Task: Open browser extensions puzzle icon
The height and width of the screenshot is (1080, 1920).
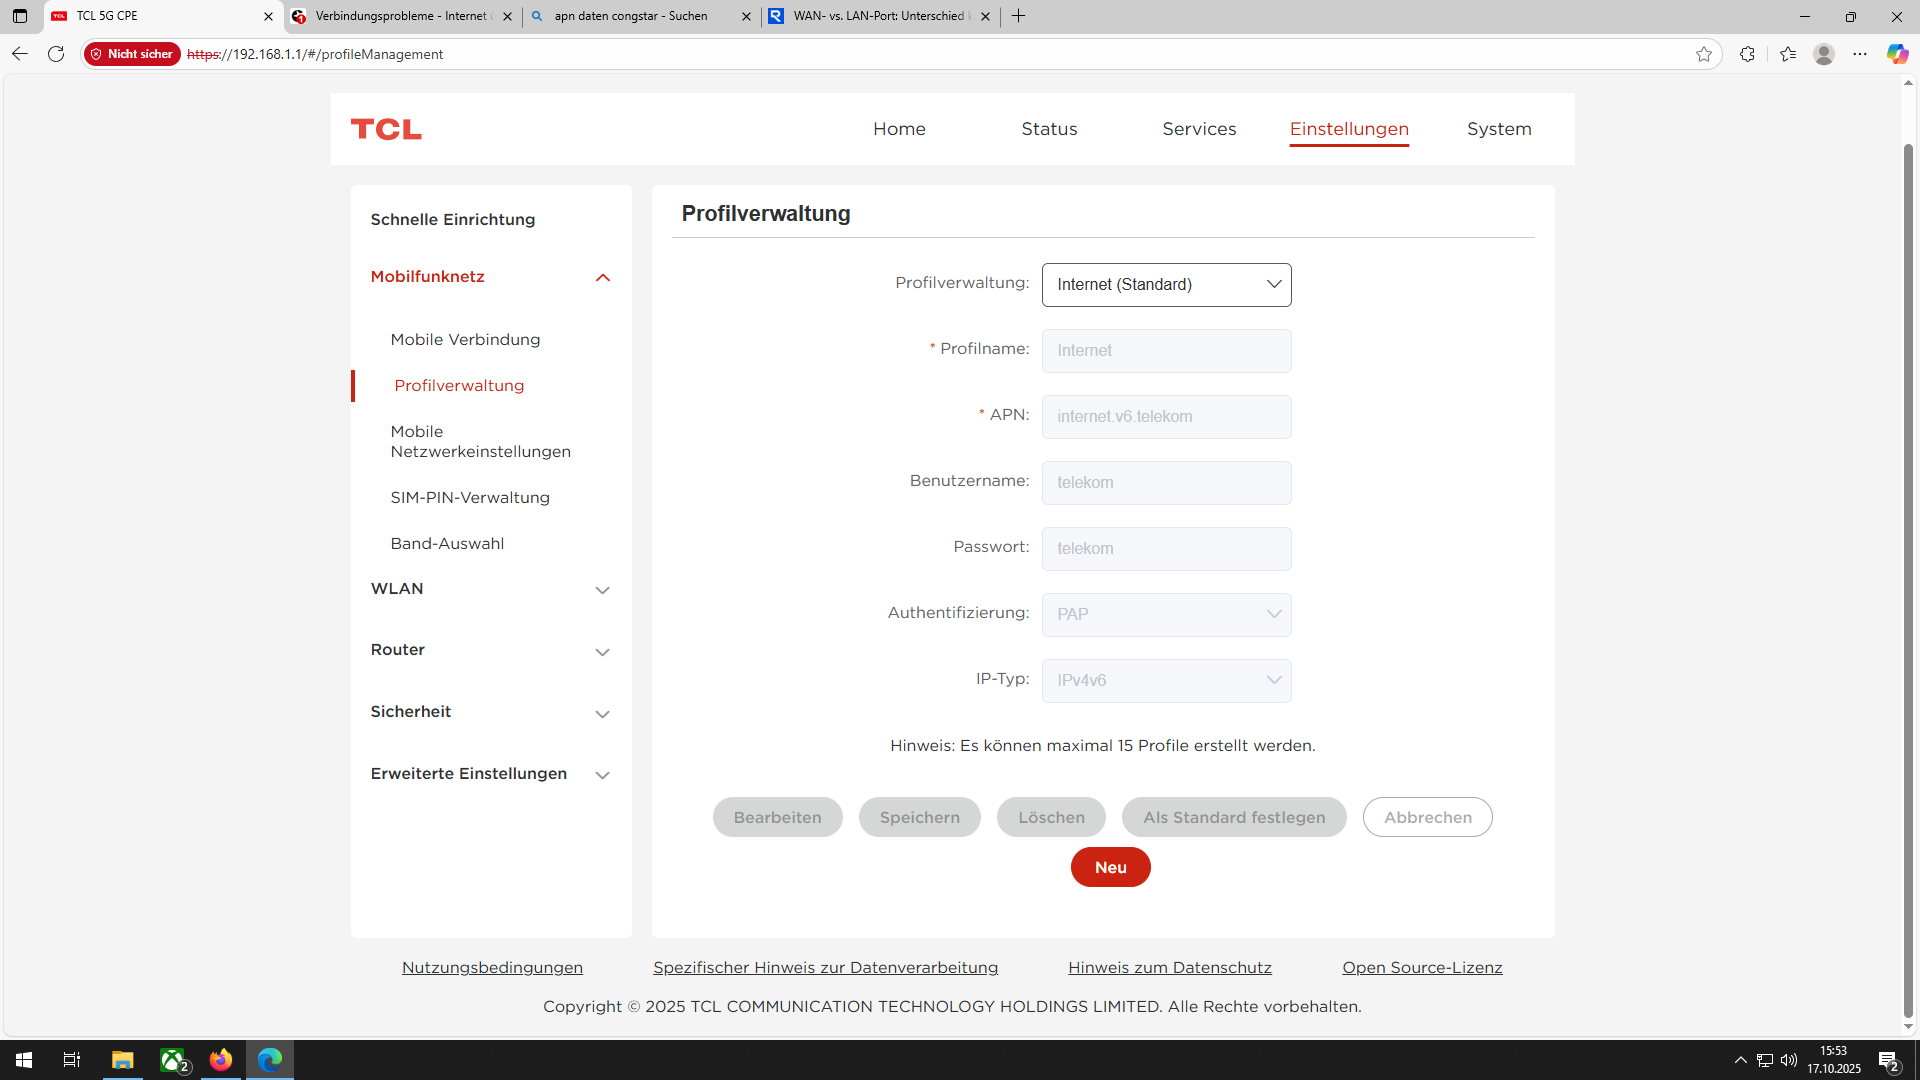Action: click(1747, 54)
